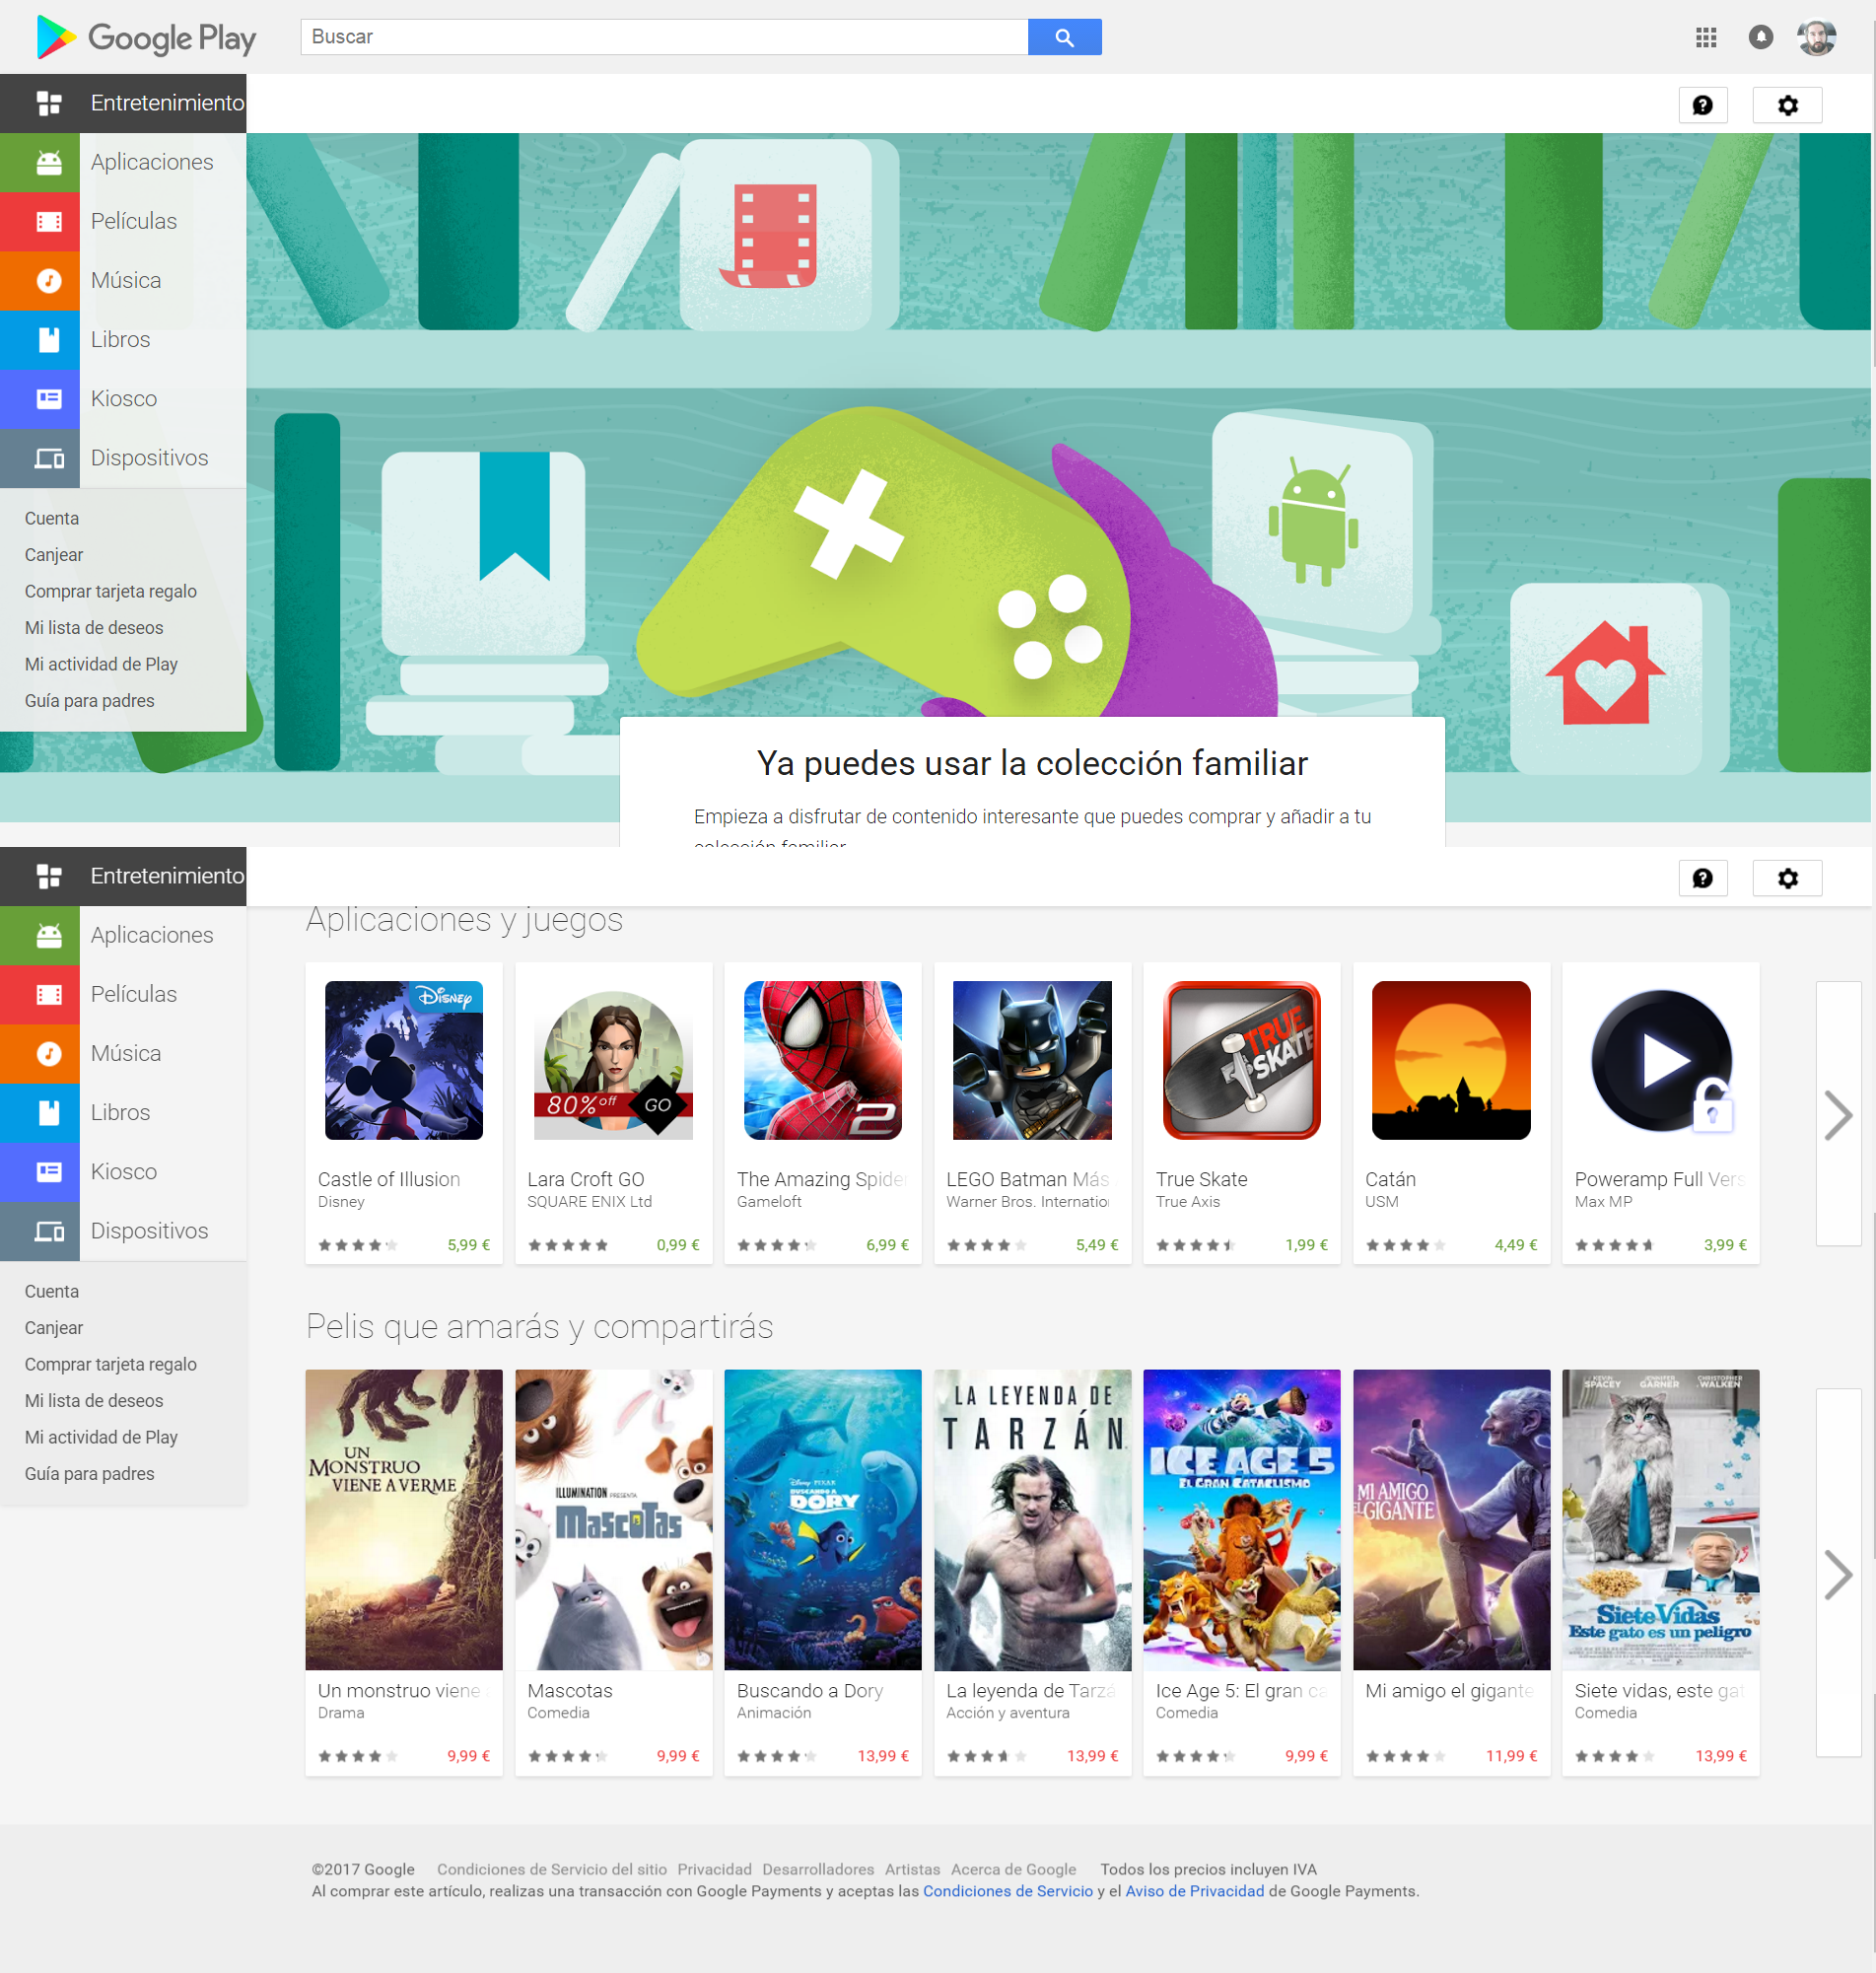Open the Gameloft developer link

coord(769,1202)
